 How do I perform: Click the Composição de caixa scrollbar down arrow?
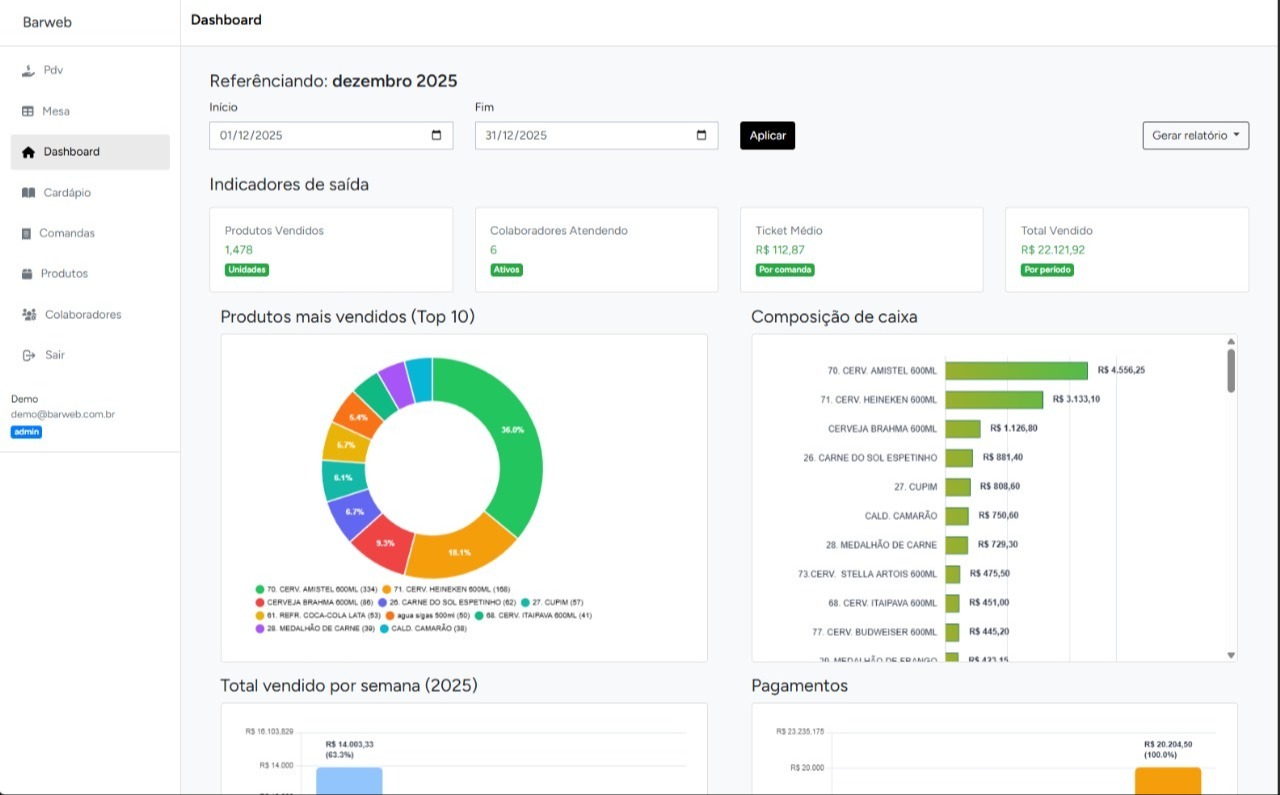pos(1231,655)
